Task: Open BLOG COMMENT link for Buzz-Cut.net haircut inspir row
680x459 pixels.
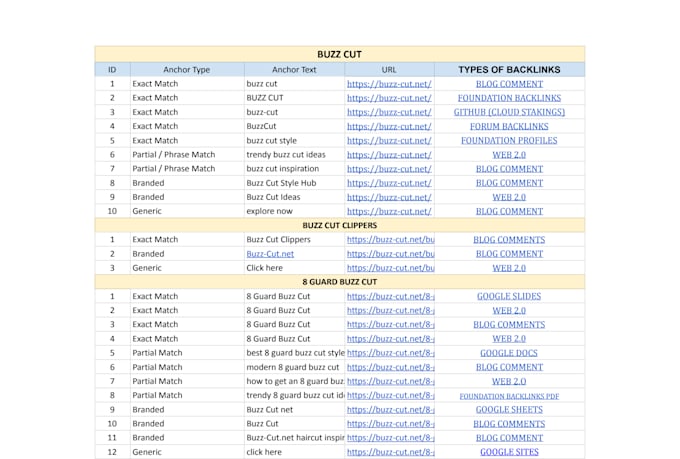Action: 509,438
